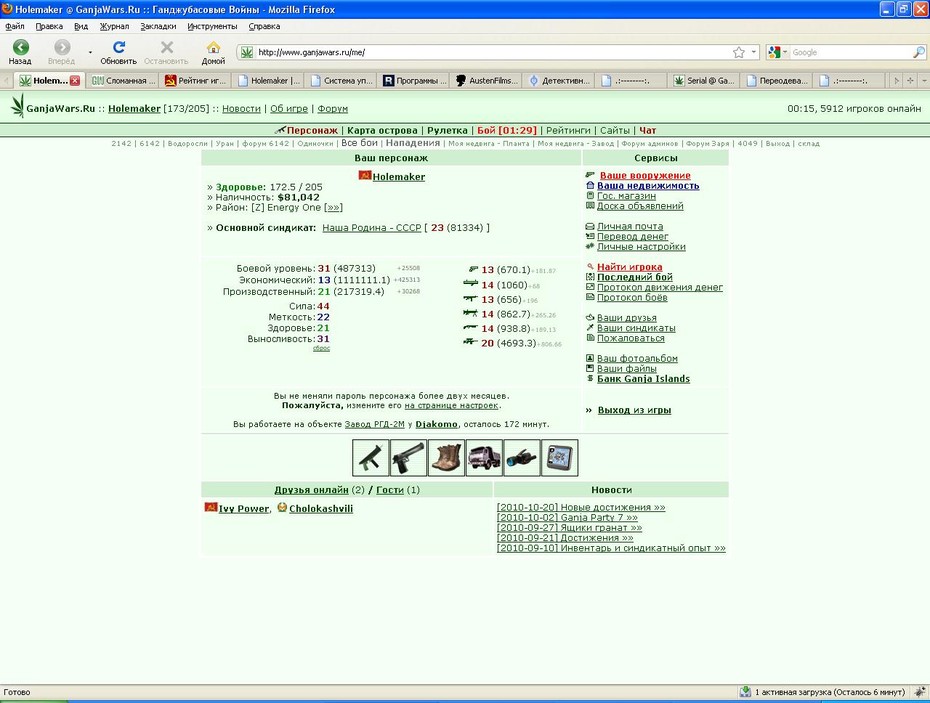Screen dimensions: 930x703
Task: Click the icon beside Банк Ganja Islands
Action: [590, 378]
